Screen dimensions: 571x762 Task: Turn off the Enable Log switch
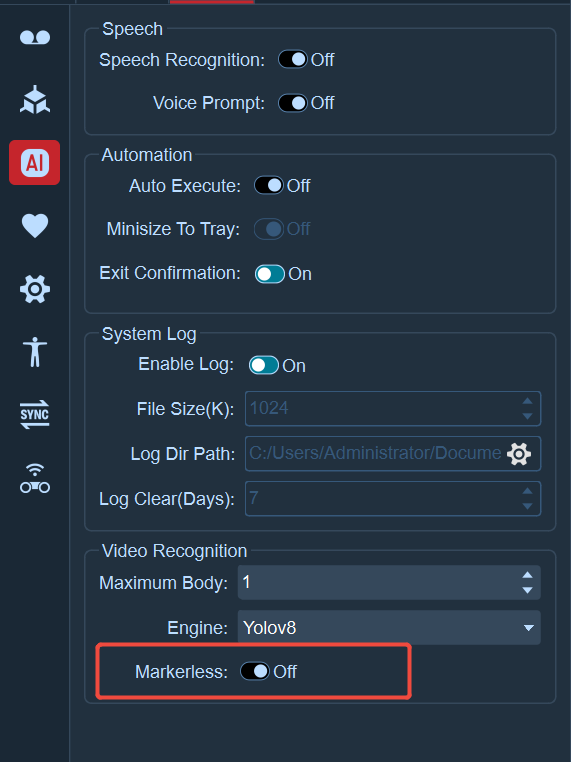(x=264, y=365)
